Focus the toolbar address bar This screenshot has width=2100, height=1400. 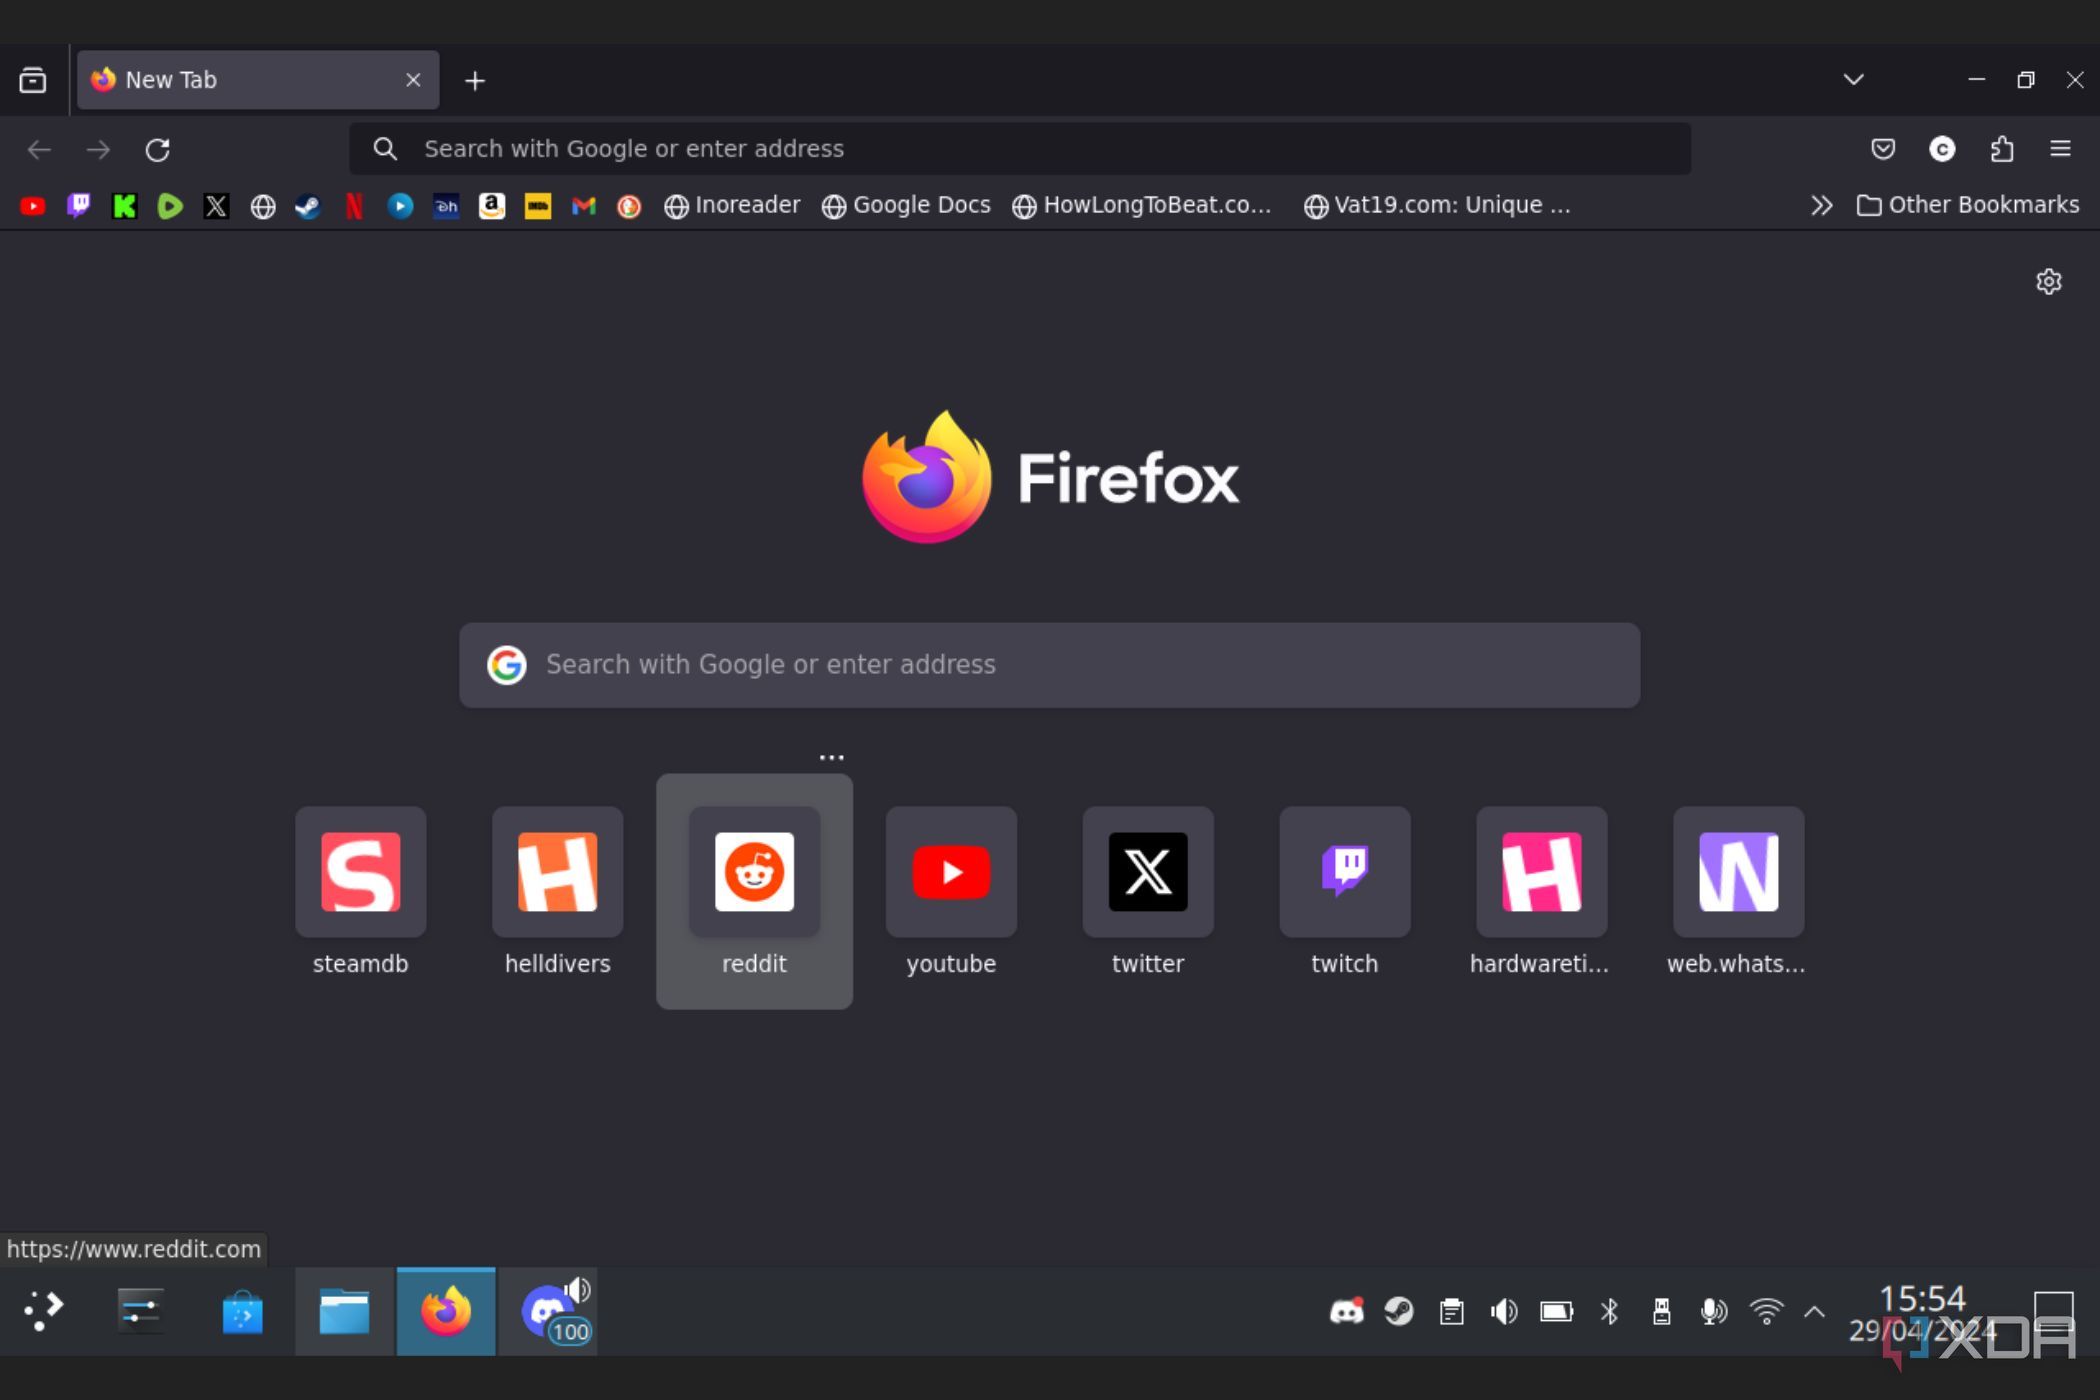click(1020, 149)
